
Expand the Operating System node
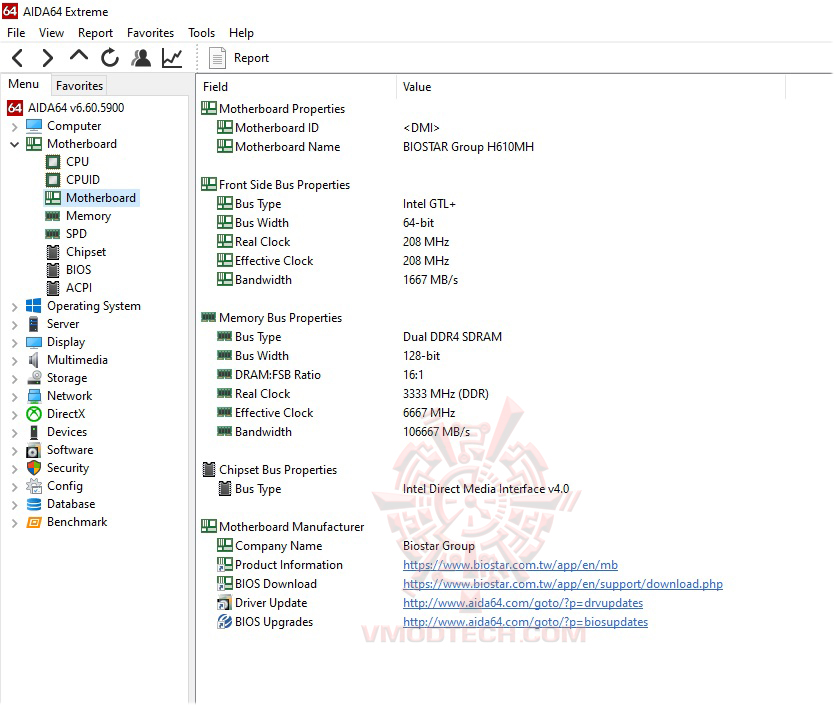[14, 307]
